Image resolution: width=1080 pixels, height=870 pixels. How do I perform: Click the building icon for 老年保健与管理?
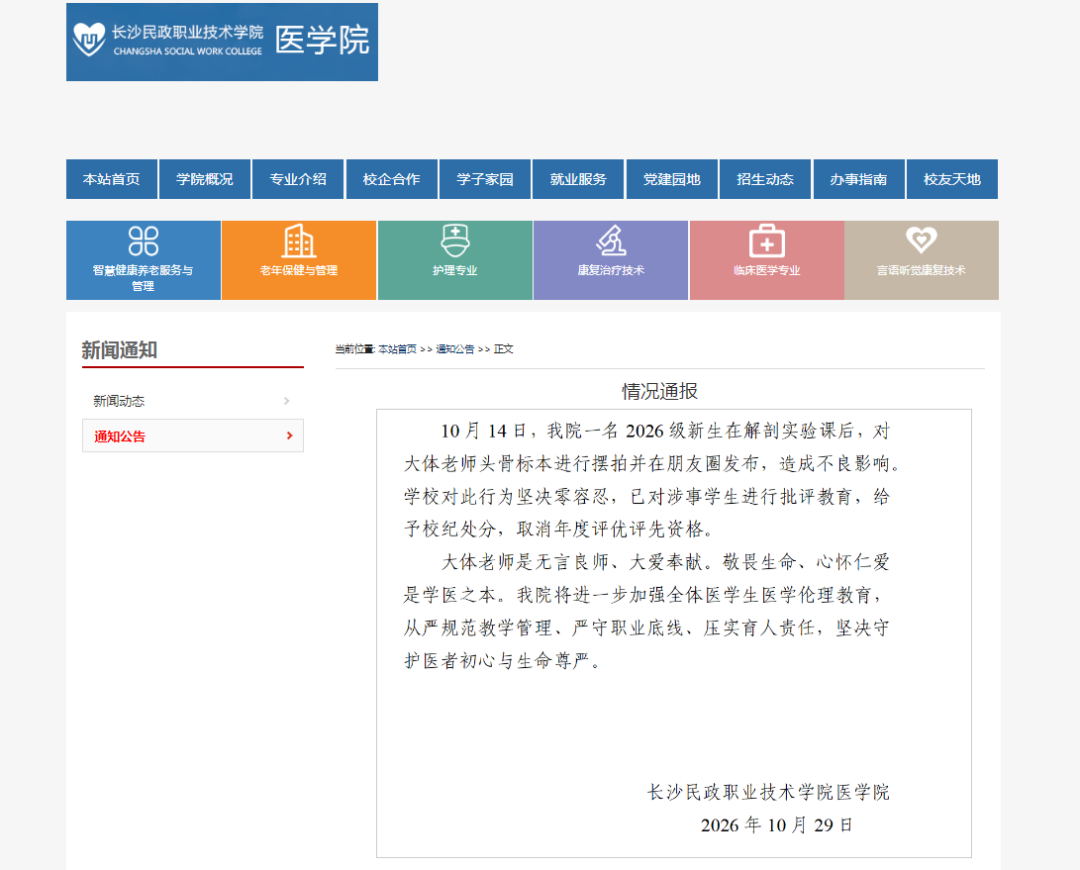click(x=299, y=241)
